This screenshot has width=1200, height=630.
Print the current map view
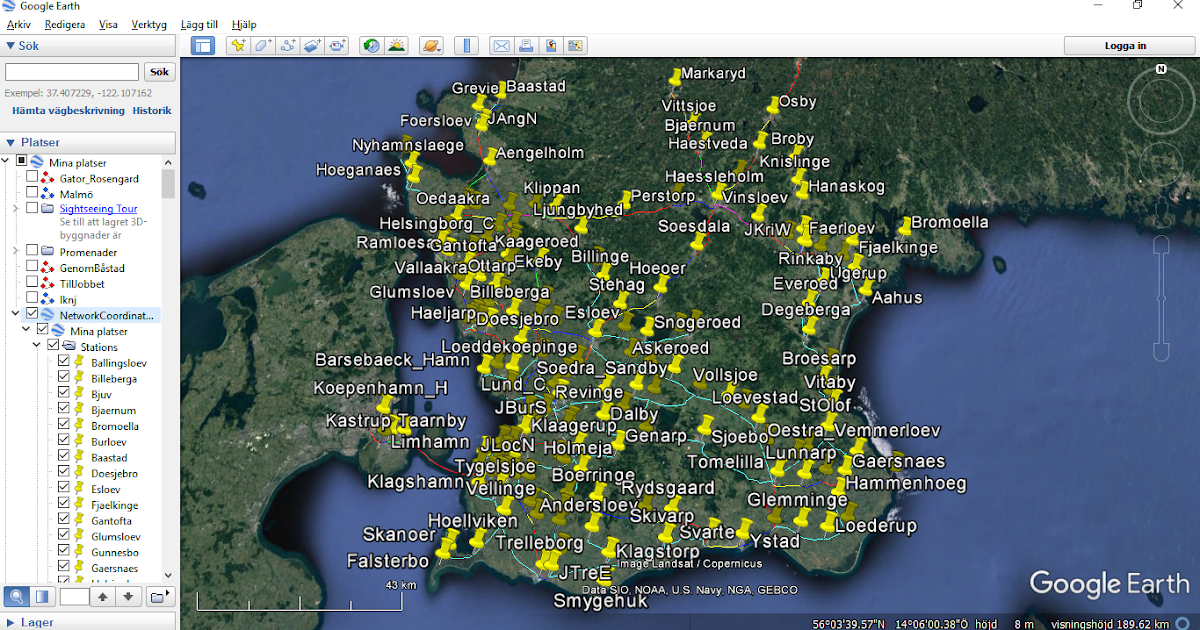point(526,45)
